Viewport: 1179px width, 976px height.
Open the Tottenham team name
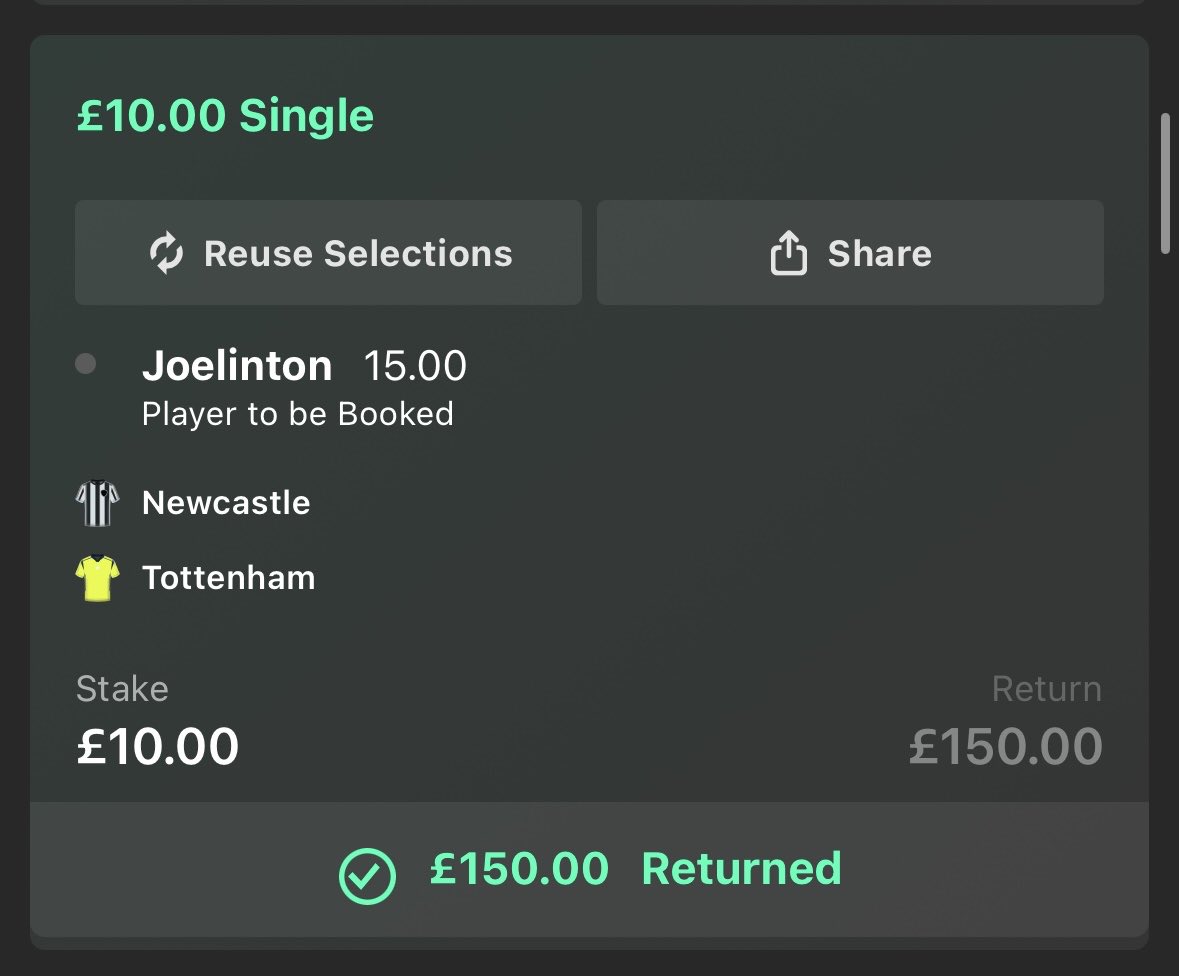point(229,578)
